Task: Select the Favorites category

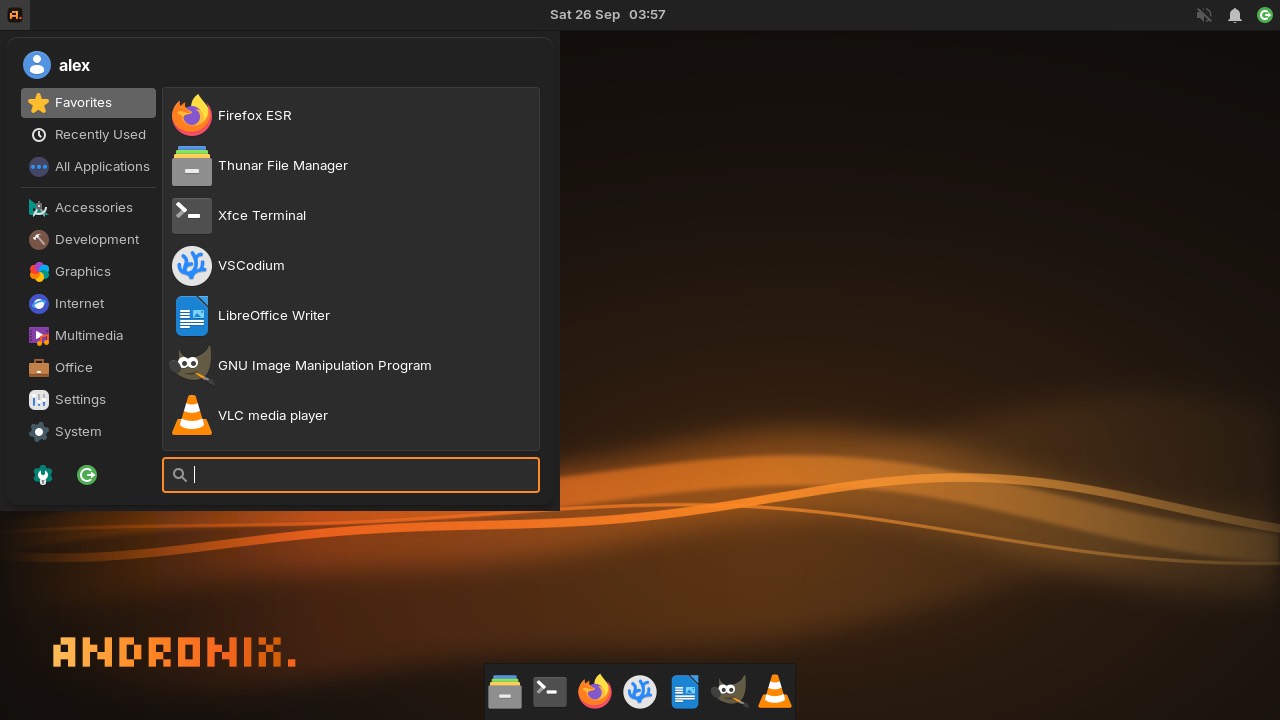Action: coord(88,102)
